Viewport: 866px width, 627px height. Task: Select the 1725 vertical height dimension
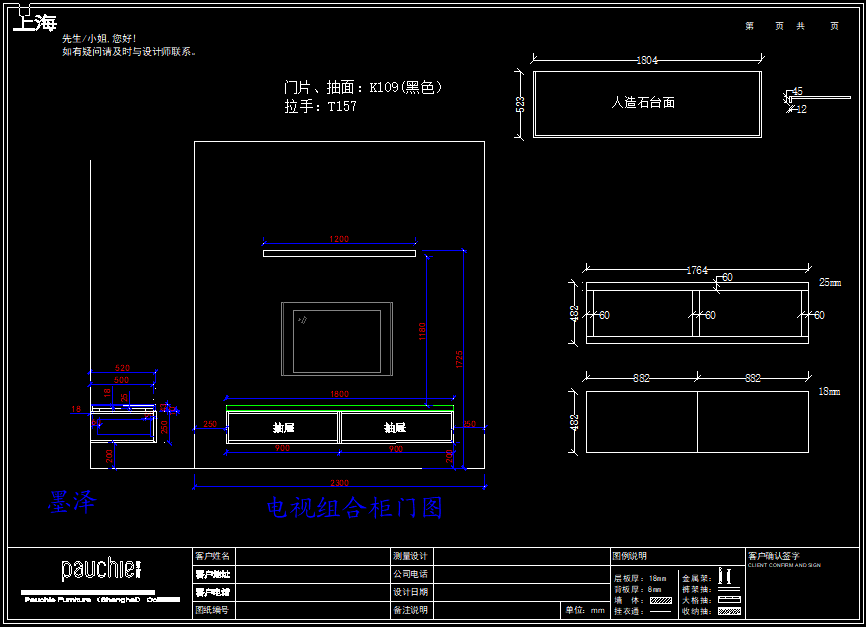pos(460,360)
